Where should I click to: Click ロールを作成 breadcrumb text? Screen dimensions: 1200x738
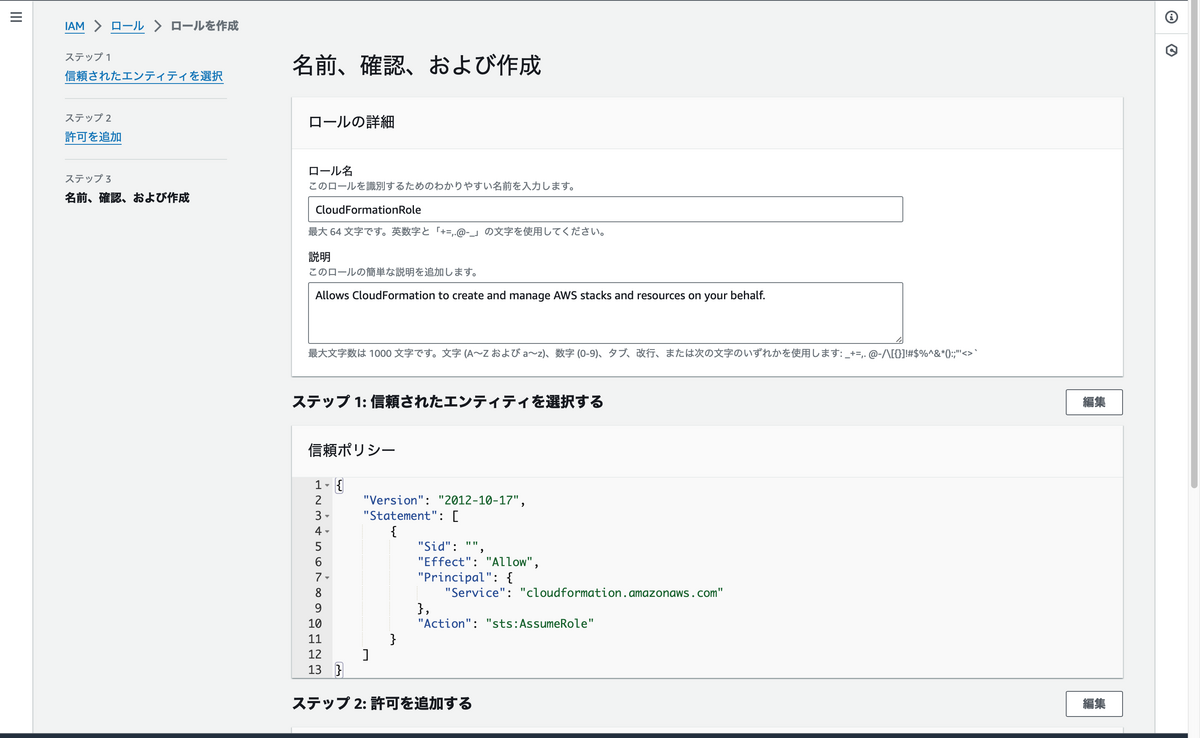click(x=204, y=26)
